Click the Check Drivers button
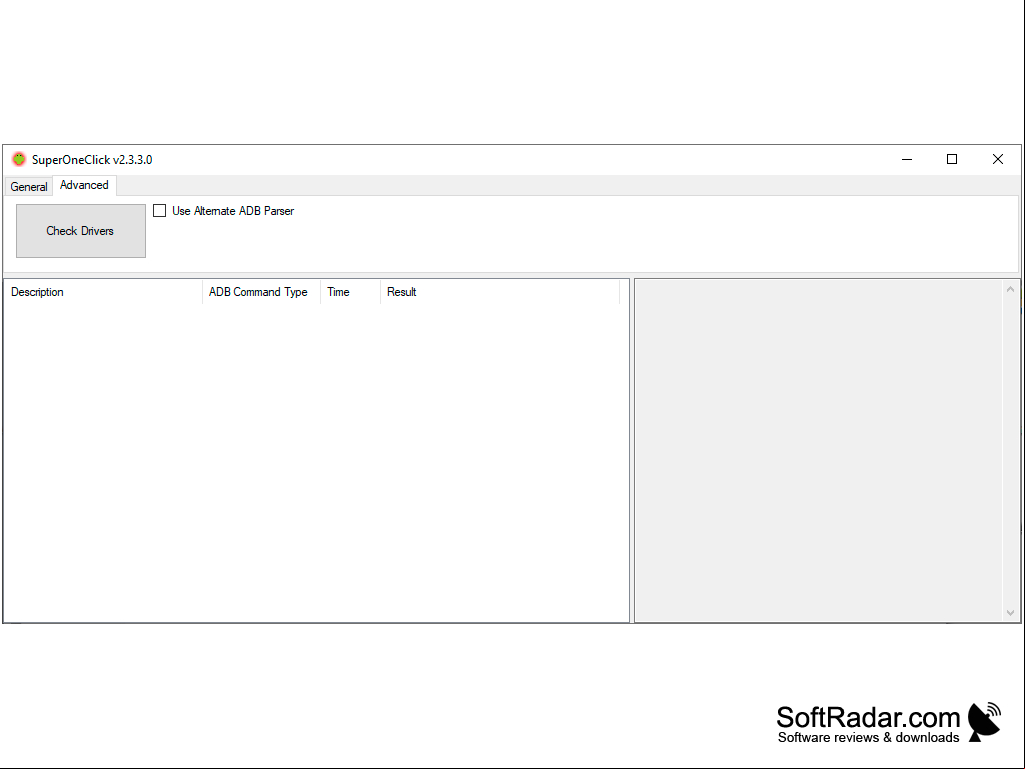The width and height of the screenshot is (1025, 769). coord(81,231)
